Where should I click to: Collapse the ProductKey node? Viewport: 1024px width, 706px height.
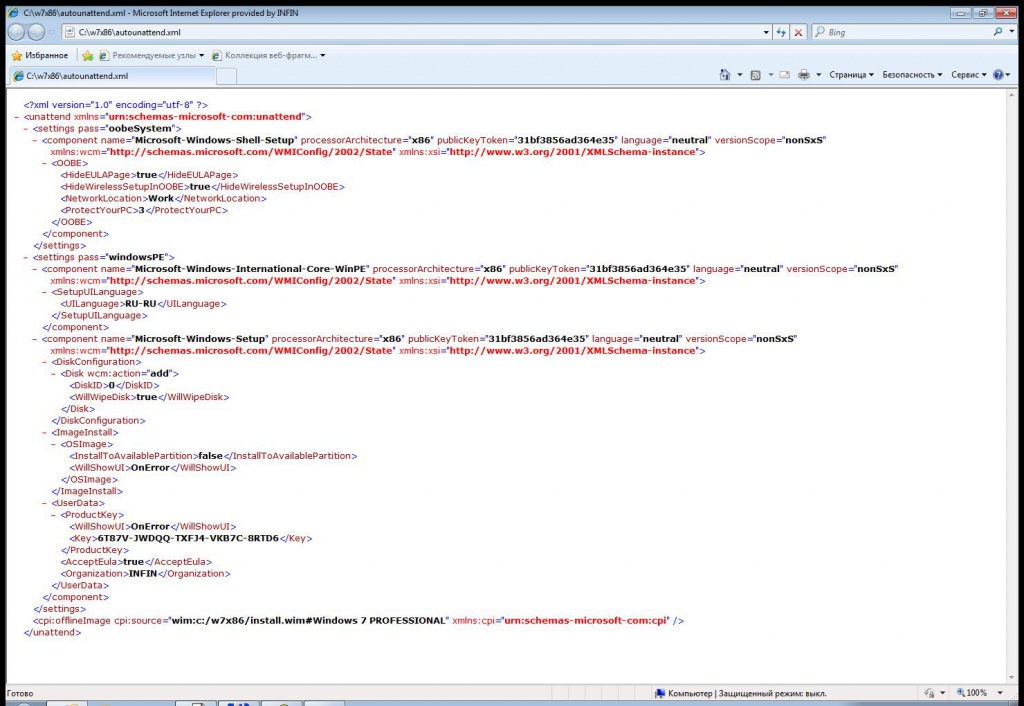click(x=54, y=515)
